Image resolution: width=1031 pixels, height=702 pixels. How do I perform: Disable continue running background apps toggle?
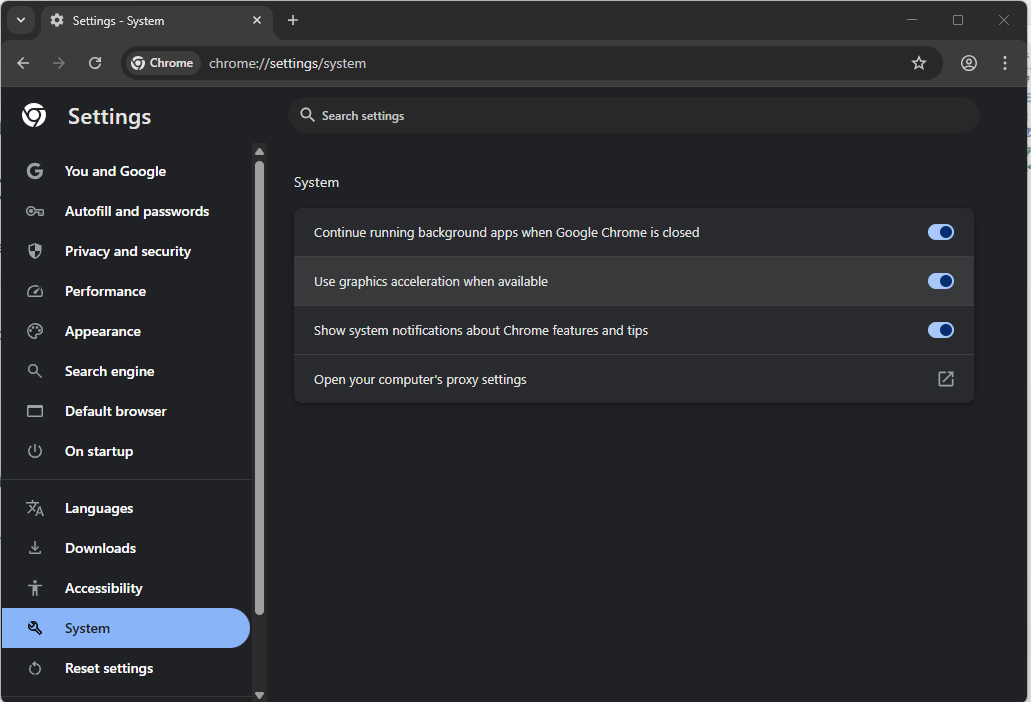pyautogui.click(x=940, y=232)
